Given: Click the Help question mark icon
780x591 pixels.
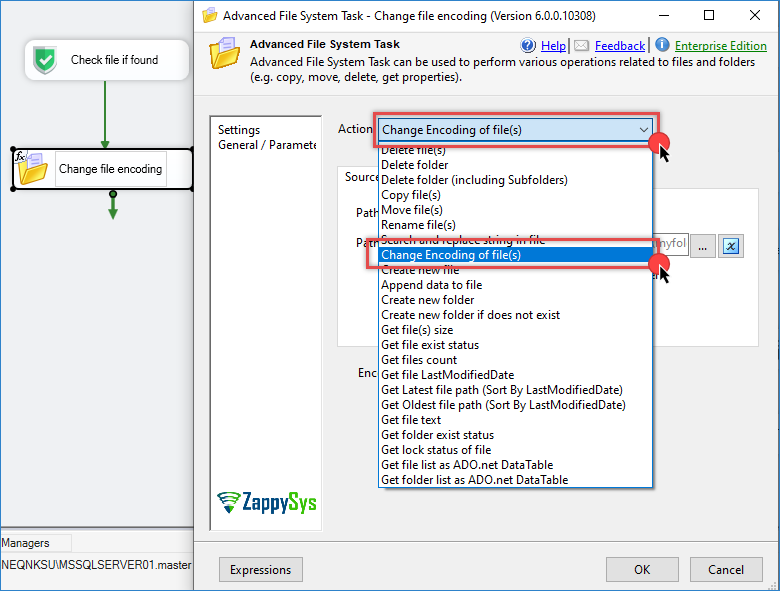Looking at the screenshot, I should tap(528, 45).
